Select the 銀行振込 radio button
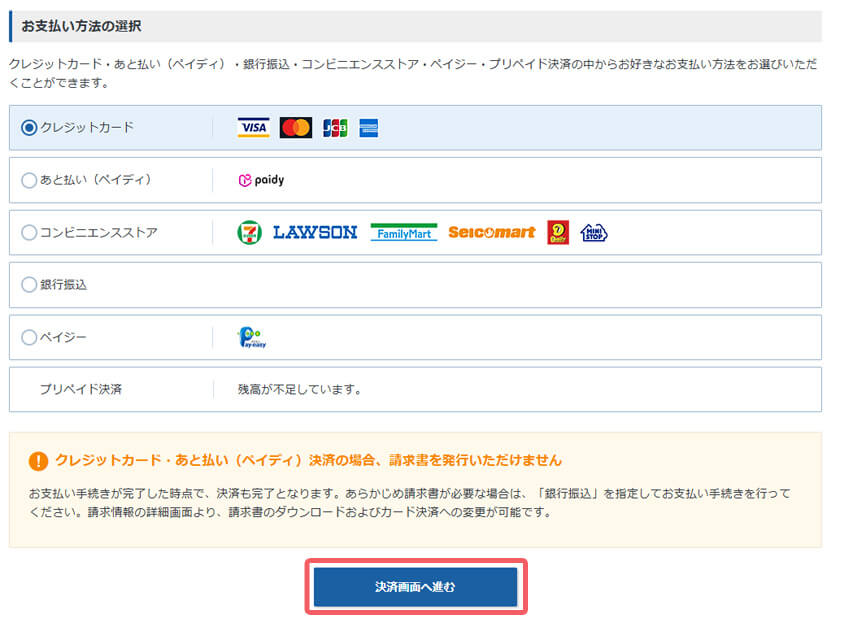 point(29,285)
